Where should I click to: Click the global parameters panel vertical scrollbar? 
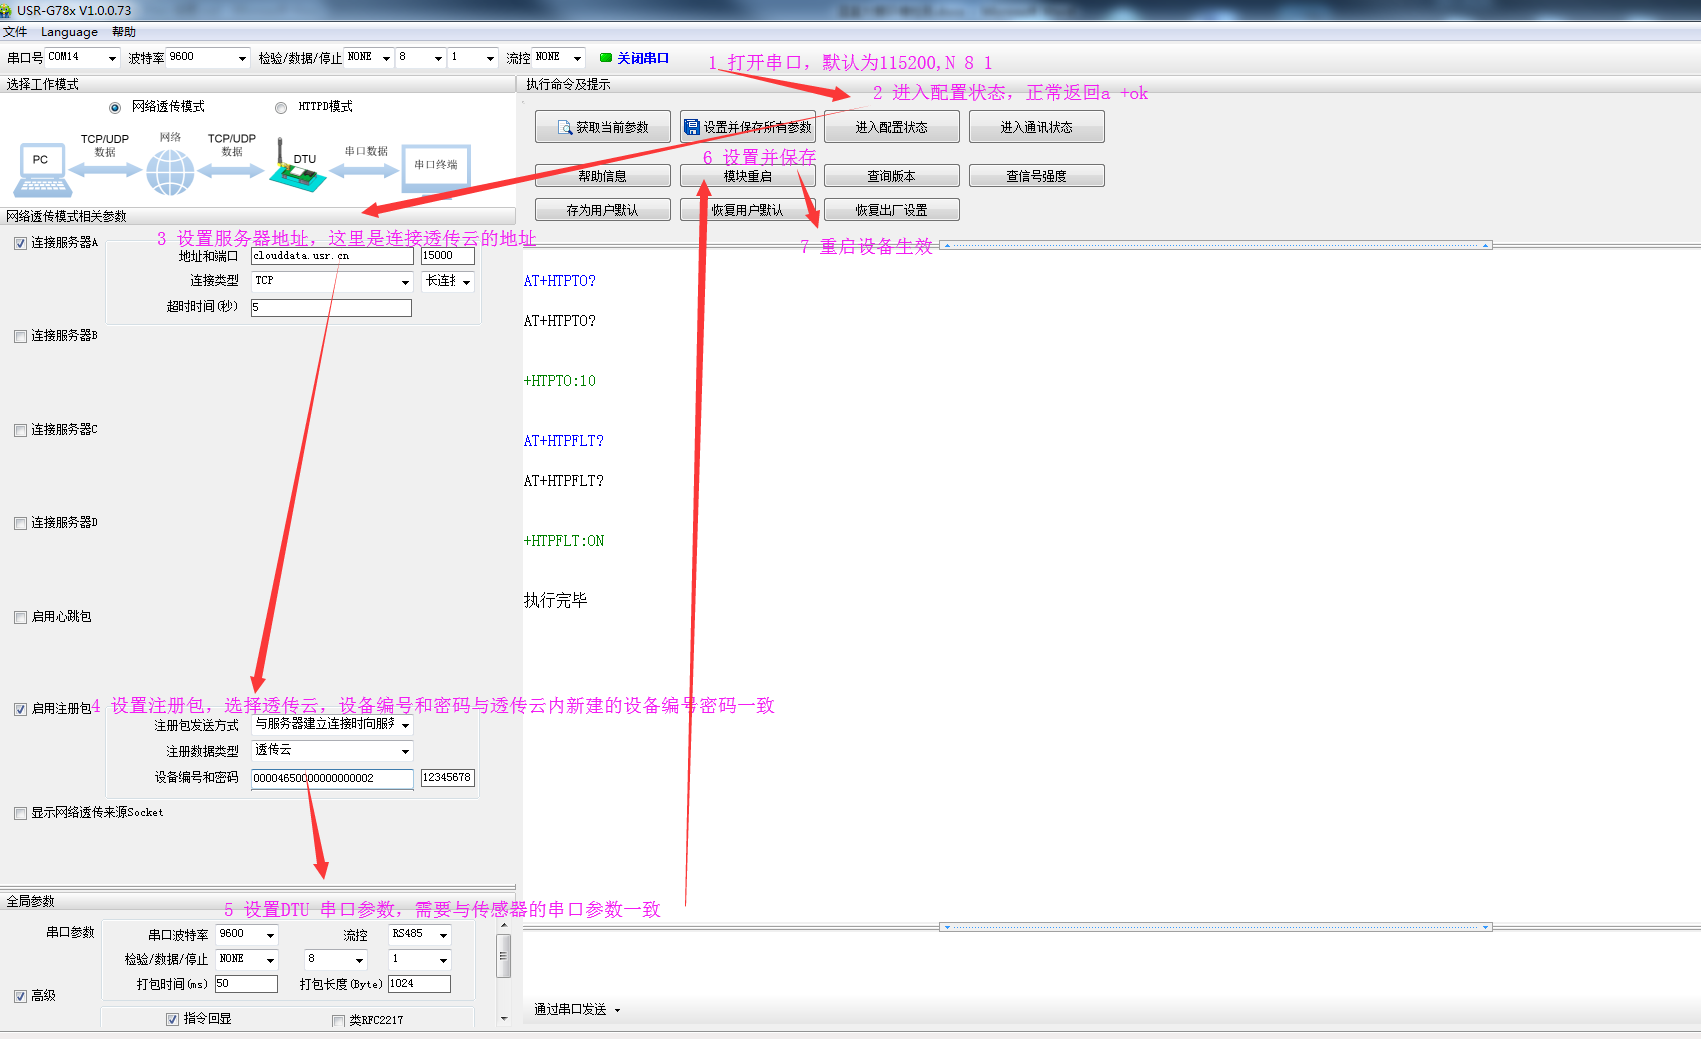tap(504, 957)
